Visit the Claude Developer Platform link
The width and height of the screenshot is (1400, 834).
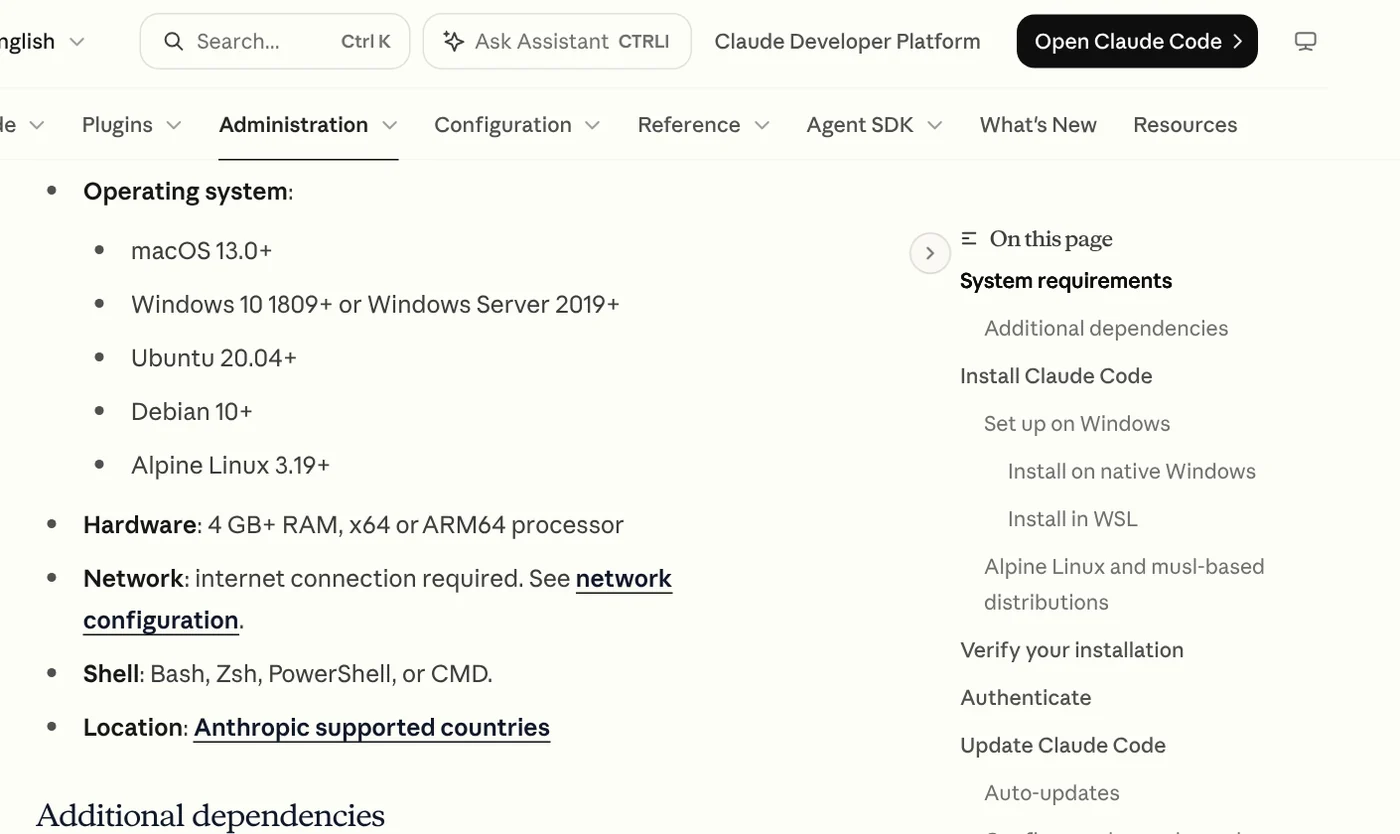pyautogui.click(x=847, y=41)
